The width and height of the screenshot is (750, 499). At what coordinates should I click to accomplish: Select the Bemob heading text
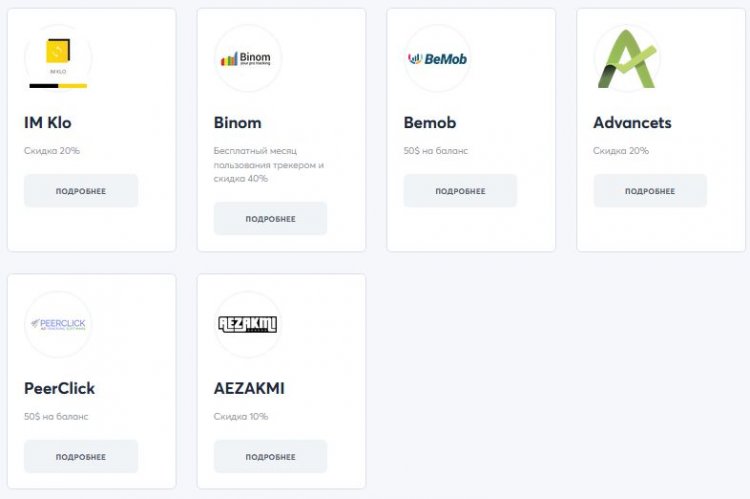click(430, 123)
